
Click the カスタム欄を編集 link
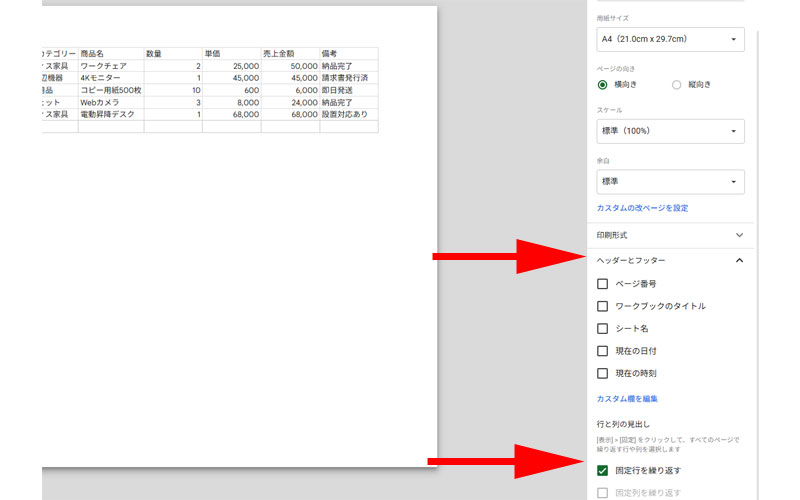(x=627, y=399)
